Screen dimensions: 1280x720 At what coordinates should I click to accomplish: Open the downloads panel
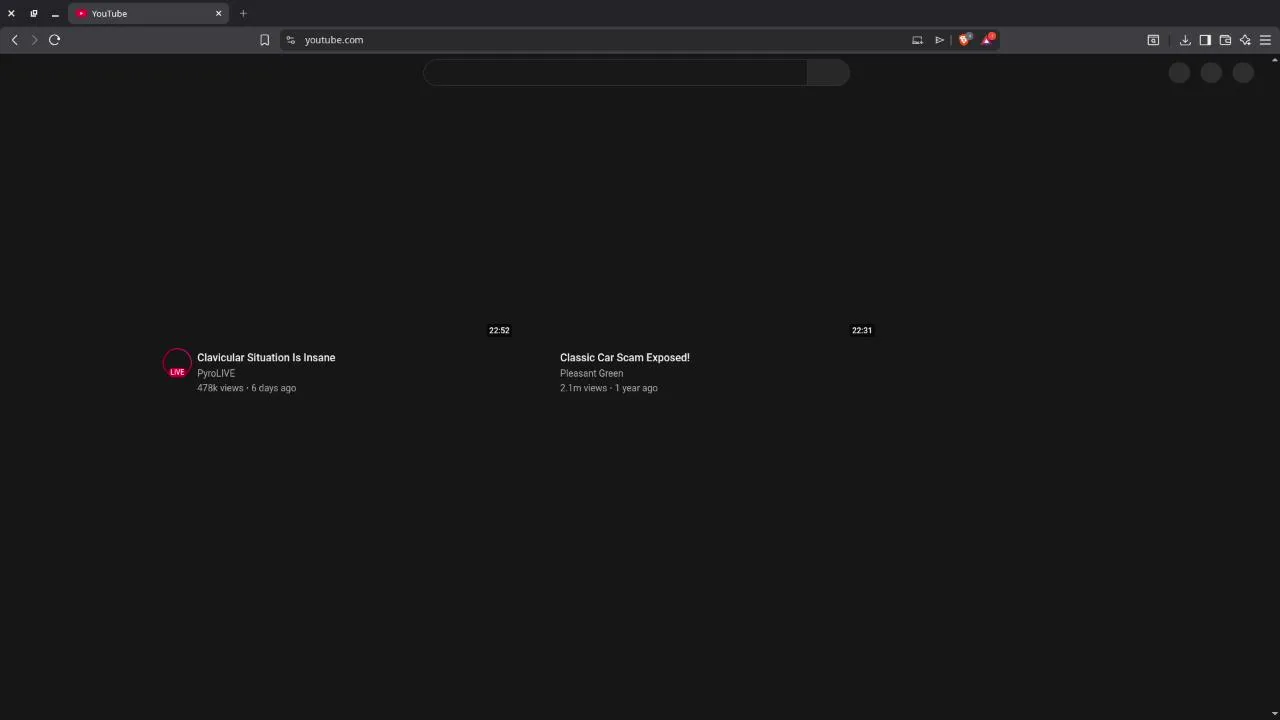[1185, 40]
